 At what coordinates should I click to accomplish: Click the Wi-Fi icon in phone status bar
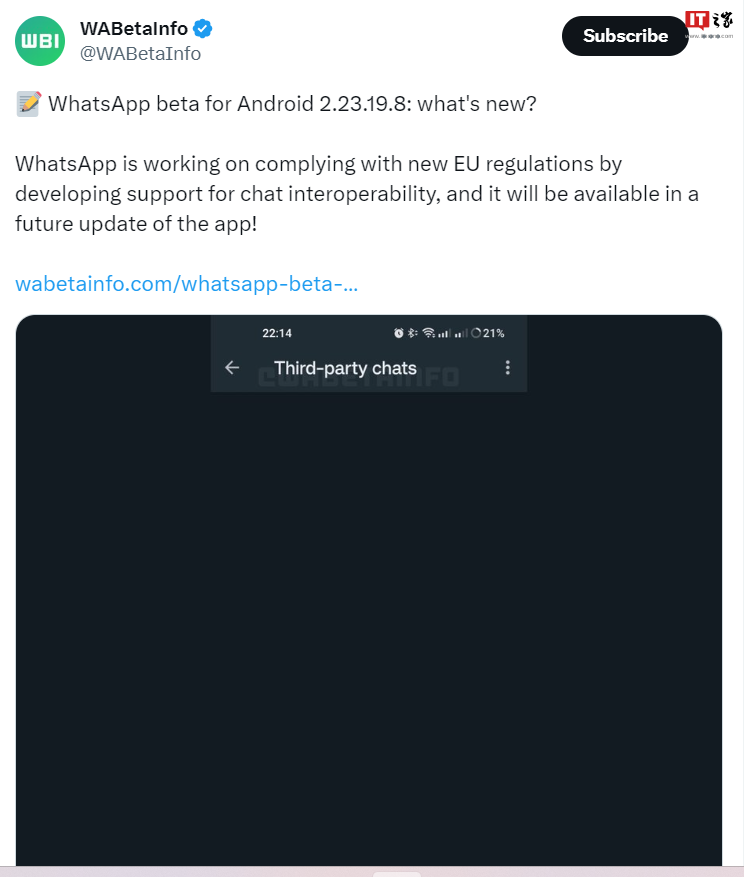tap(428, 333)
